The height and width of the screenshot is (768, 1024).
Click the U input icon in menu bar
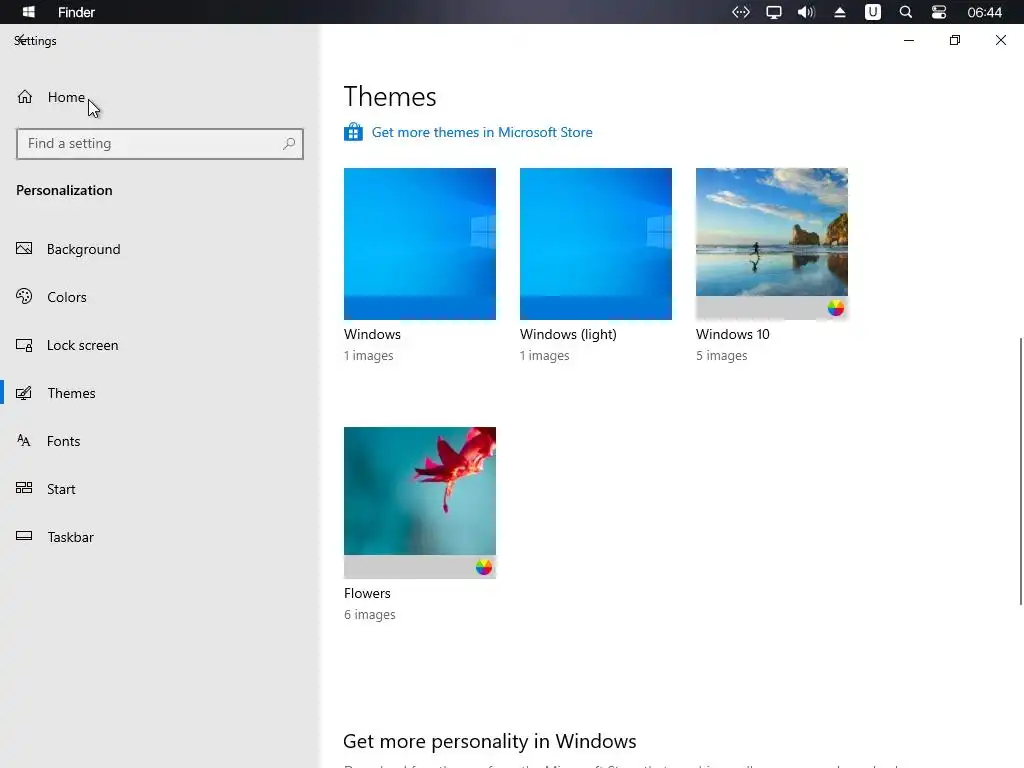[x=872, y=12]
